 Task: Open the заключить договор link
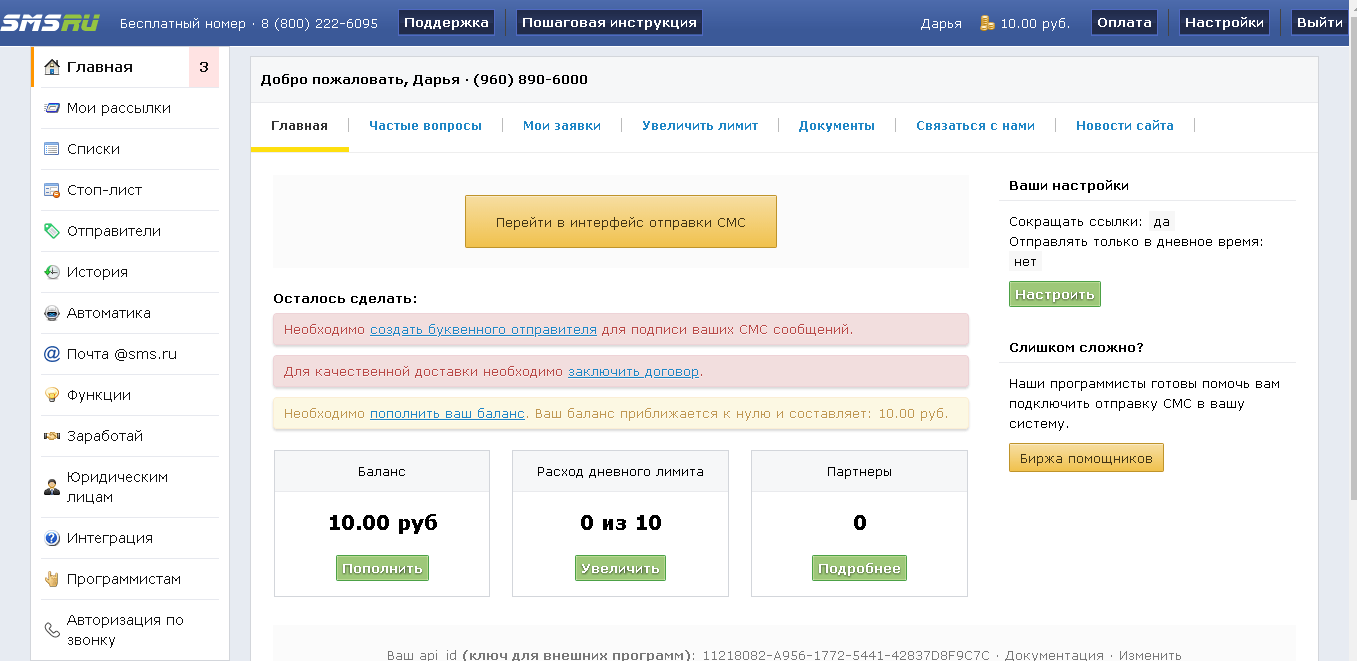pyautogui.click(x=633, y=371)
